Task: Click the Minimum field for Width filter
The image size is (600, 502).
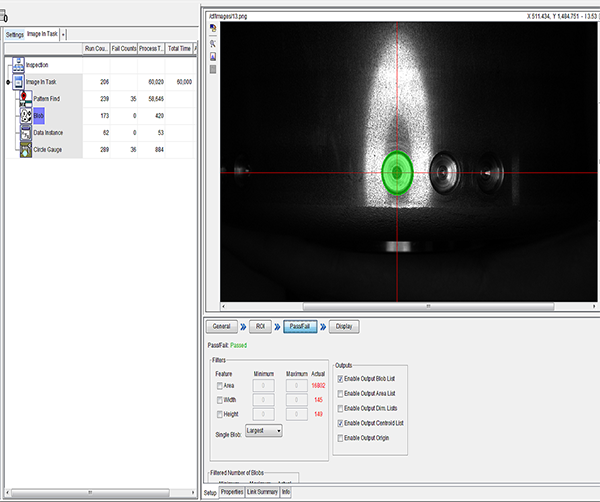Action: pyautogui.click(x=263, y=398)
